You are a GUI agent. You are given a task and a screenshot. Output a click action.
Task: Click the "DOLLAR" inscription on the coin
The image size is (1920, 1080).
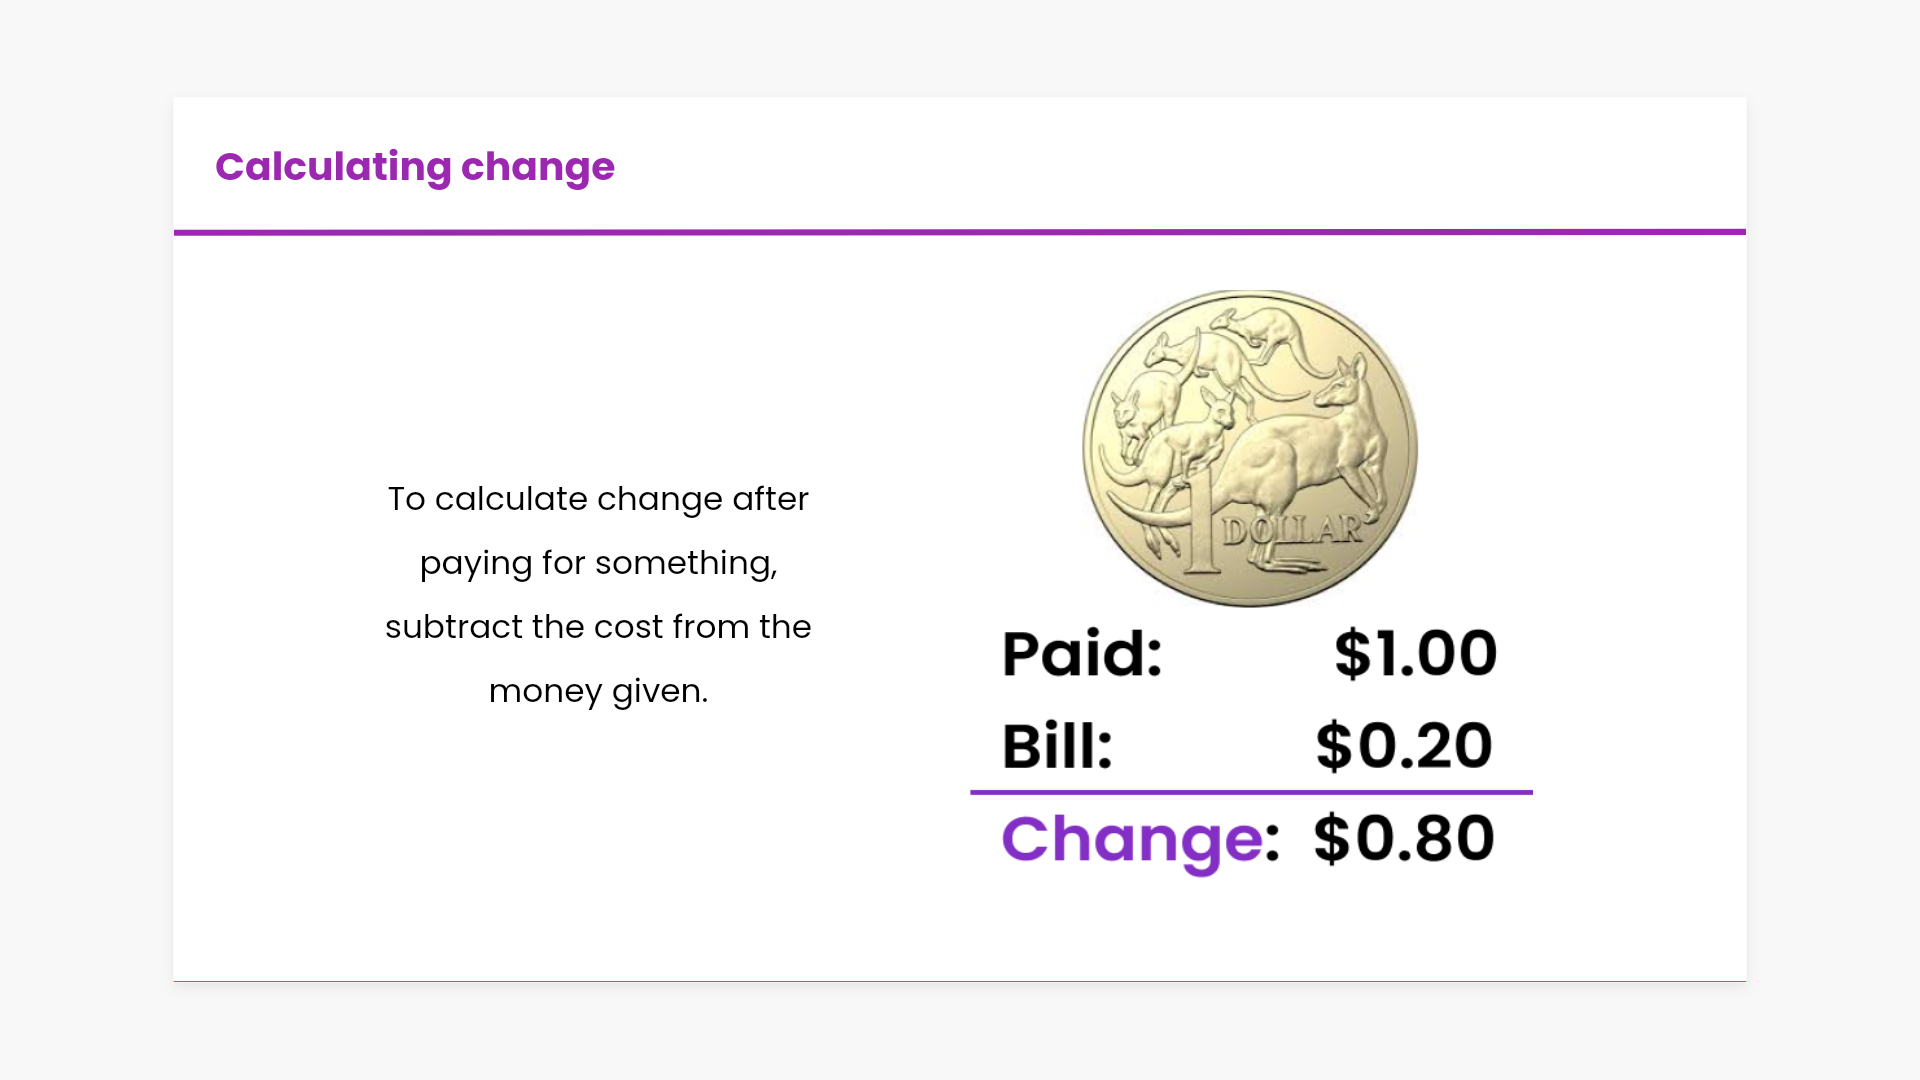click(1292, 530)
